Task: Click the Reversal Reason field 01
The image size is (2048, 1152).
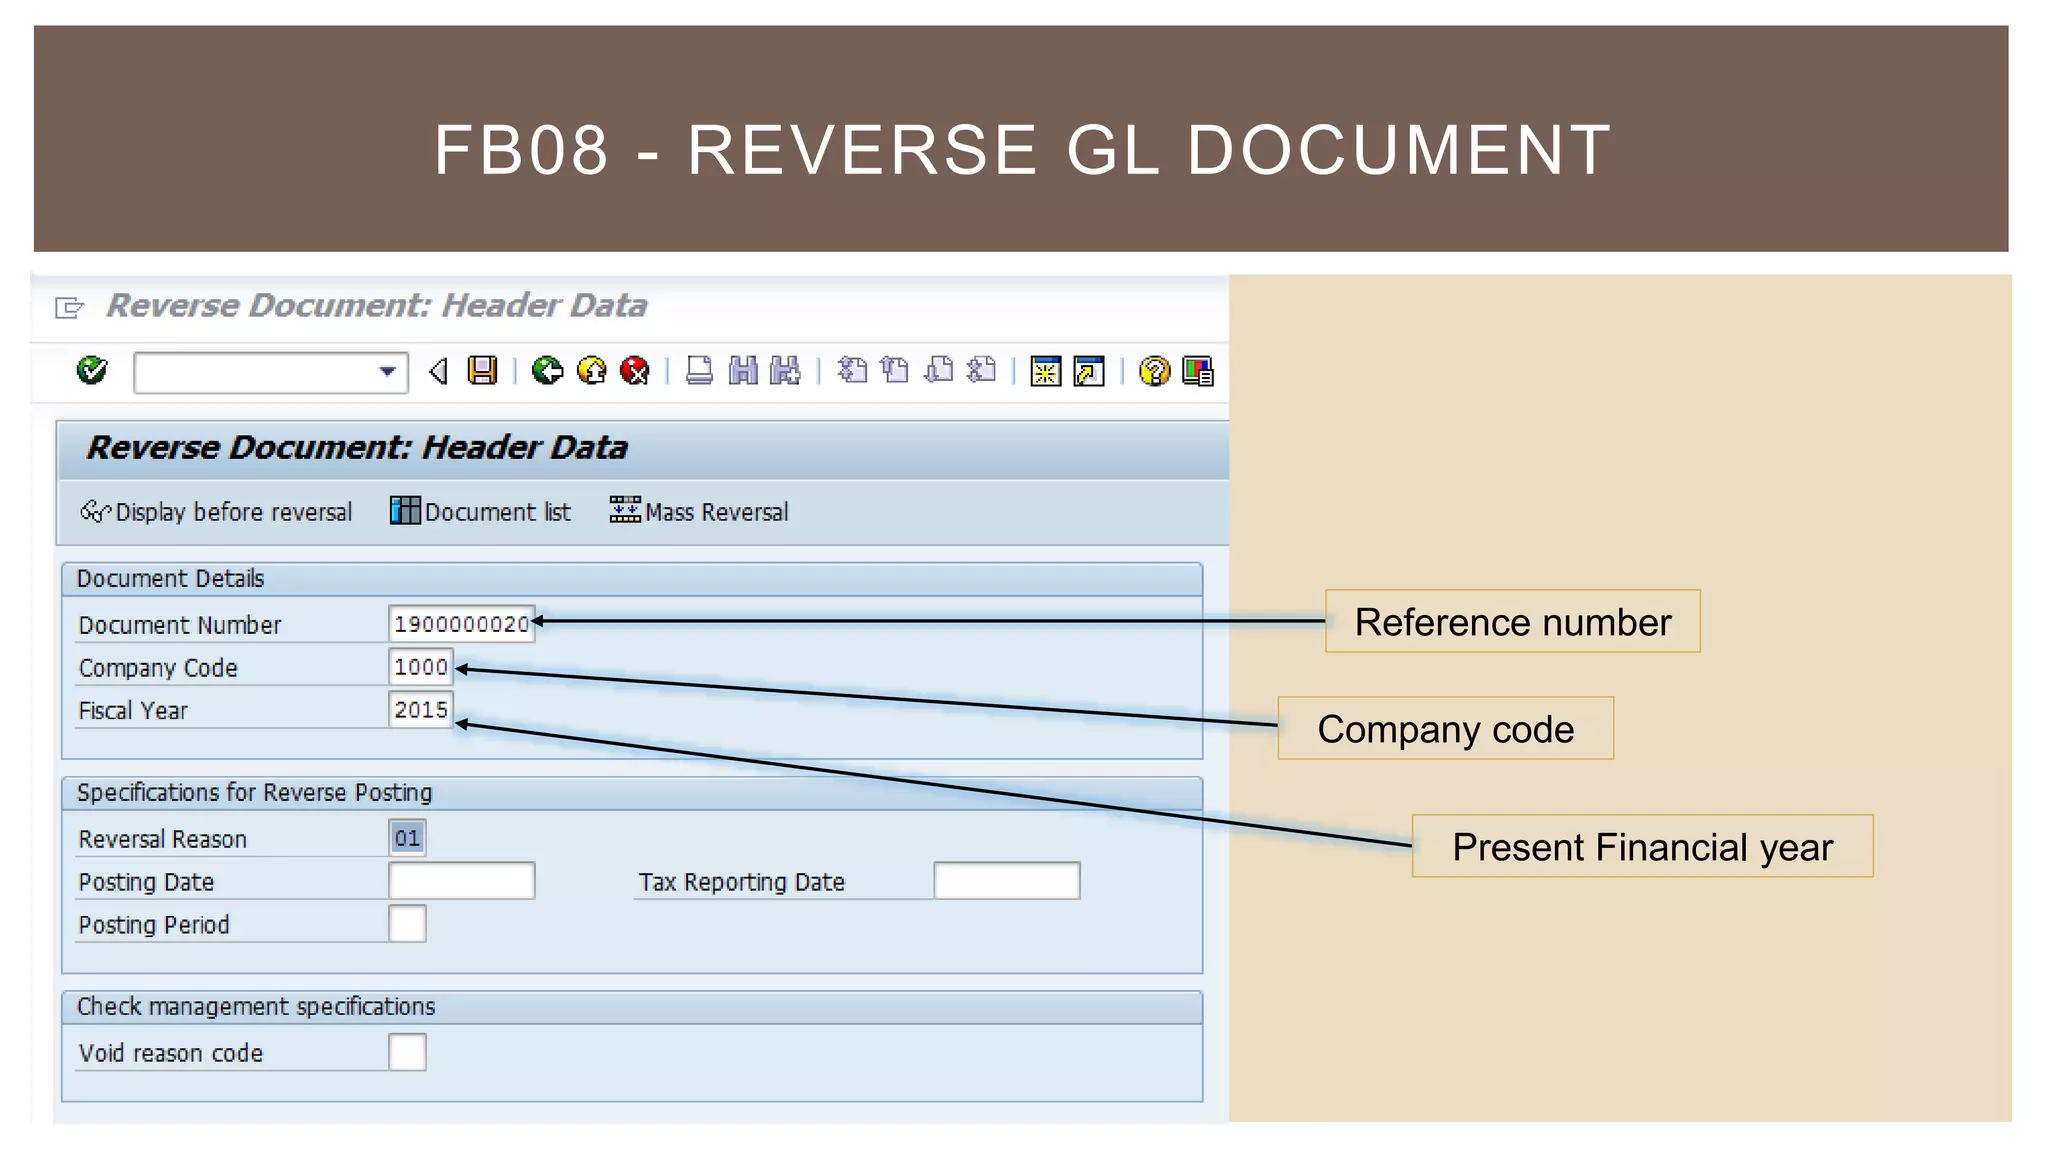Action: [407, 838]
